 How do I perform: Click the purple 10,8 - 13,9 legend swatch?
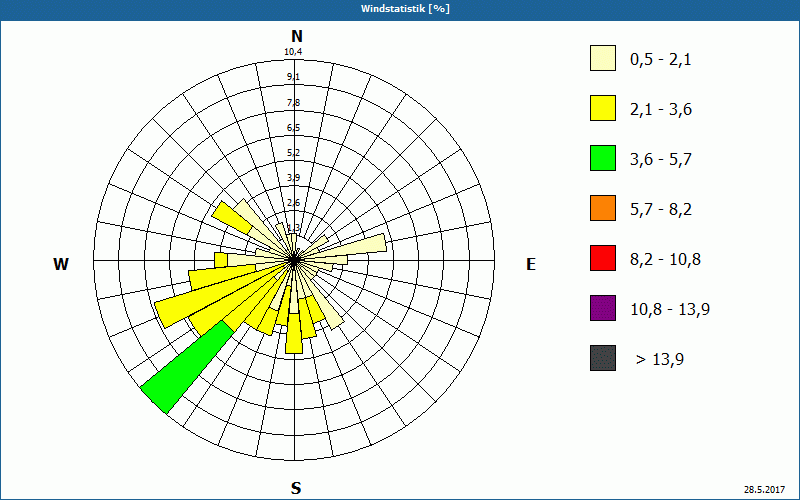click(603, 308)
